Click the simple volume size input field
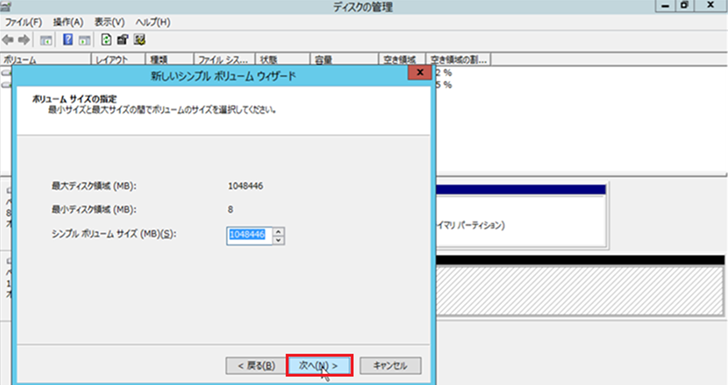This screenshot has height=385, width=728. pyautogui.click(x=249, y=235)
